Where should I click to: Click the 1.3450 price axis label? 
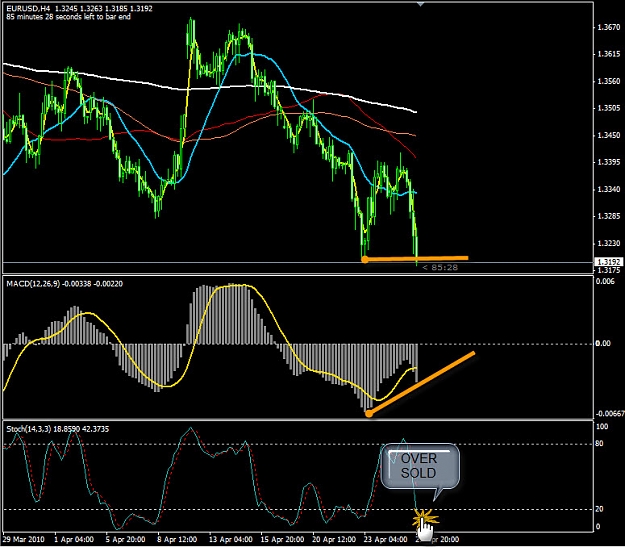pyautogui.click(x=609, y=135)
